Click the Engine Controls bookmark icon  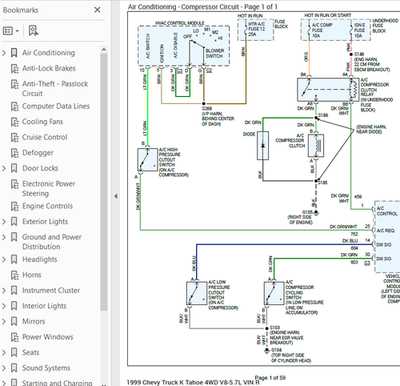pyautogui.click(x=14, y=206)
